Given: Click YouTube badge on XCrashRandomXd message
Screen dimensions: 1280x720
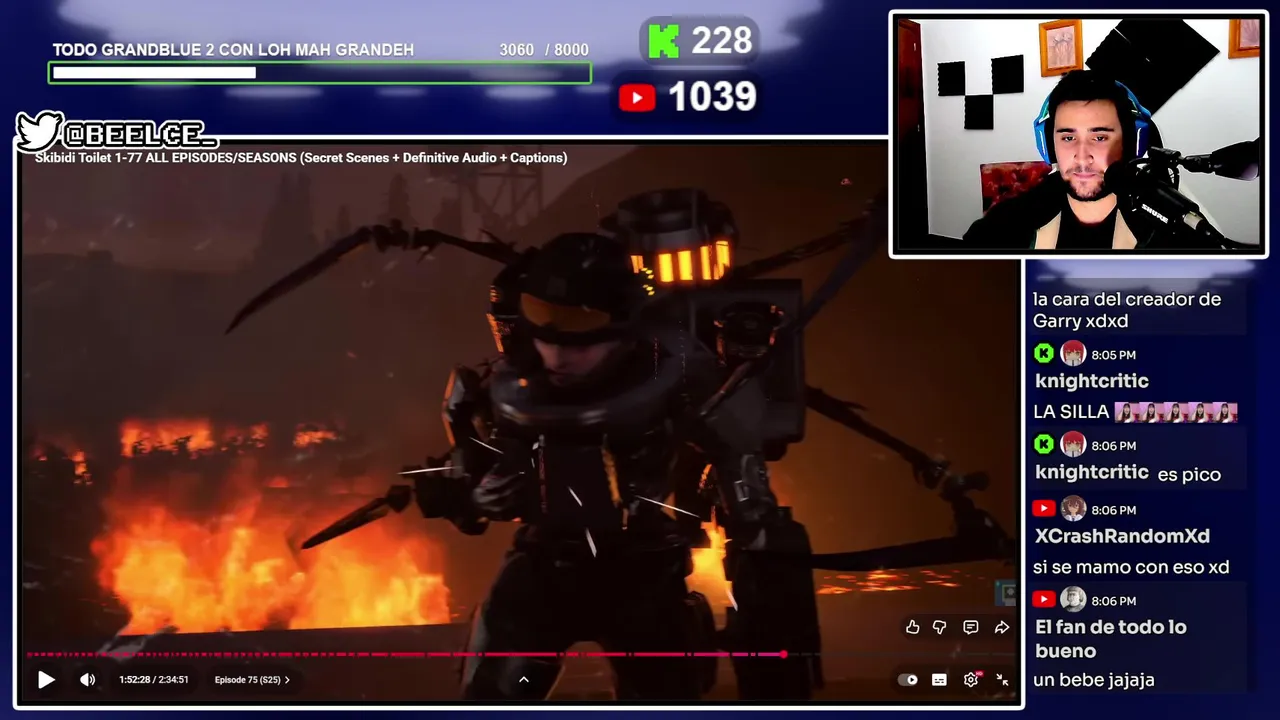Looking at the screenshot, I should (1044, 509).
